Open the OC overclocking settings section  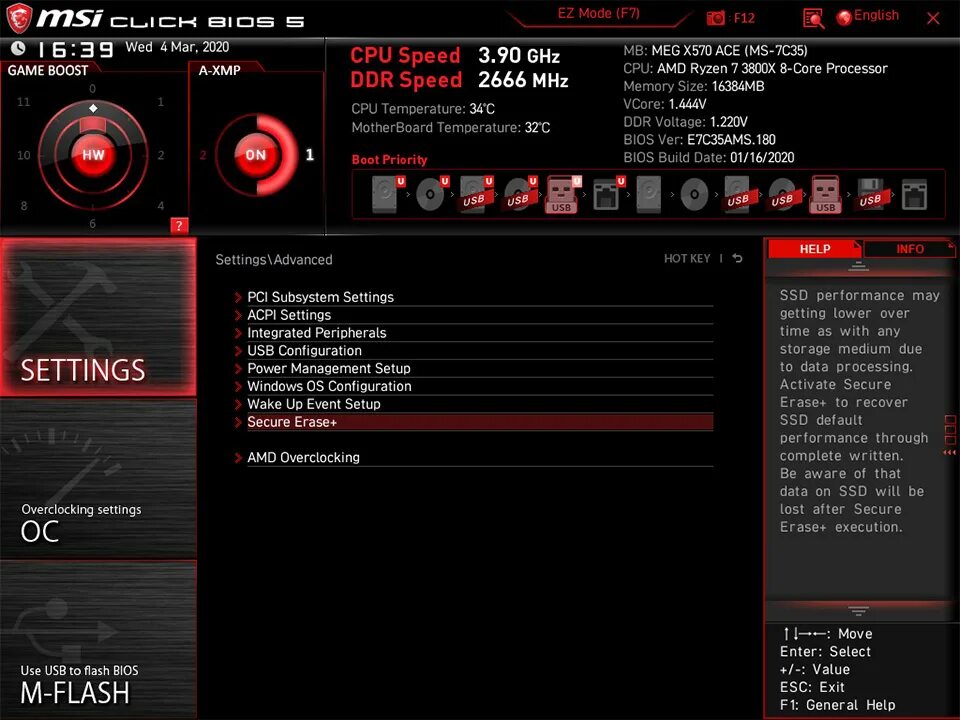[x=98, y=478]
